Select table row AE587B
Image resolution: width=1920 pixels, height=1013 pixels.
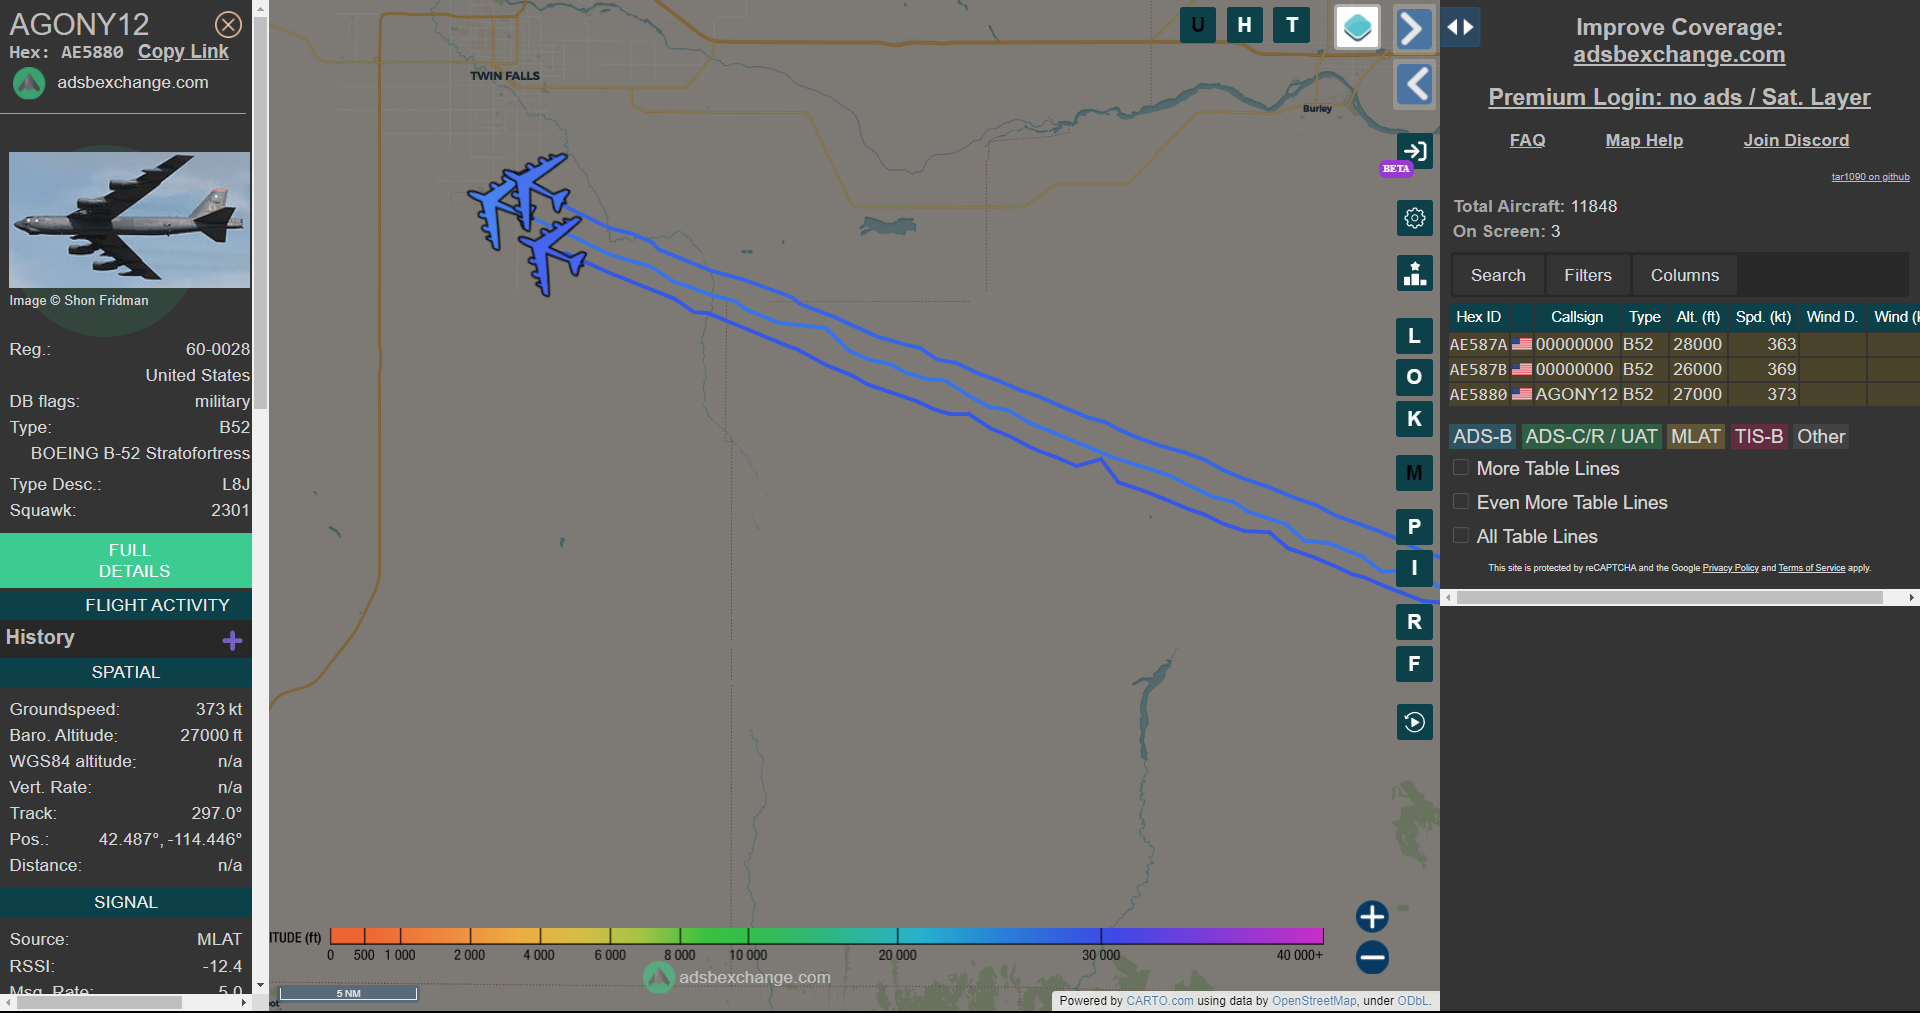click(x=1684, y=369)
